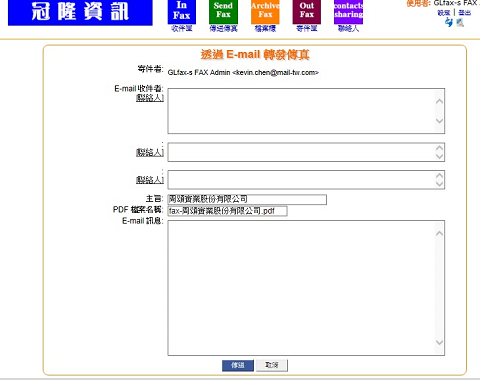Click the blue 傳送 send button
Screen dimensions: 480x380
coord(238,365)
